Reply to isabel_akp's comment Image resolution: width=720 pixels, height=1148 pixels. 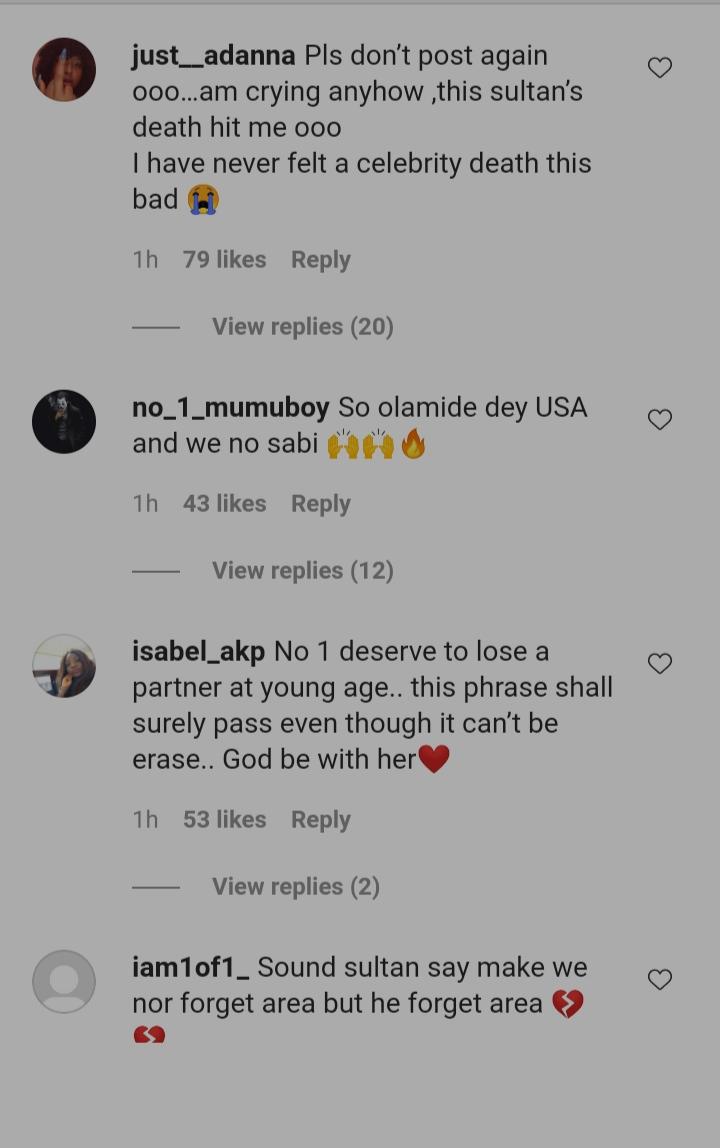click(320, 820)
